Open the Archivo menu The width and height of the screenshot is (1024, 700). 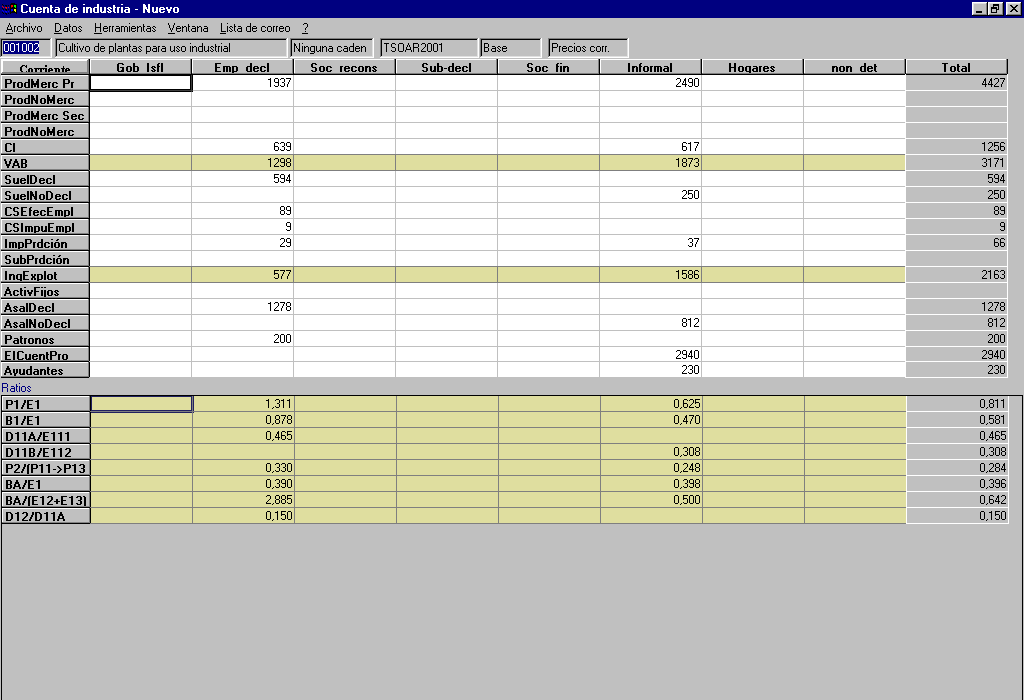pyautogui.click(x=24, y=28)
